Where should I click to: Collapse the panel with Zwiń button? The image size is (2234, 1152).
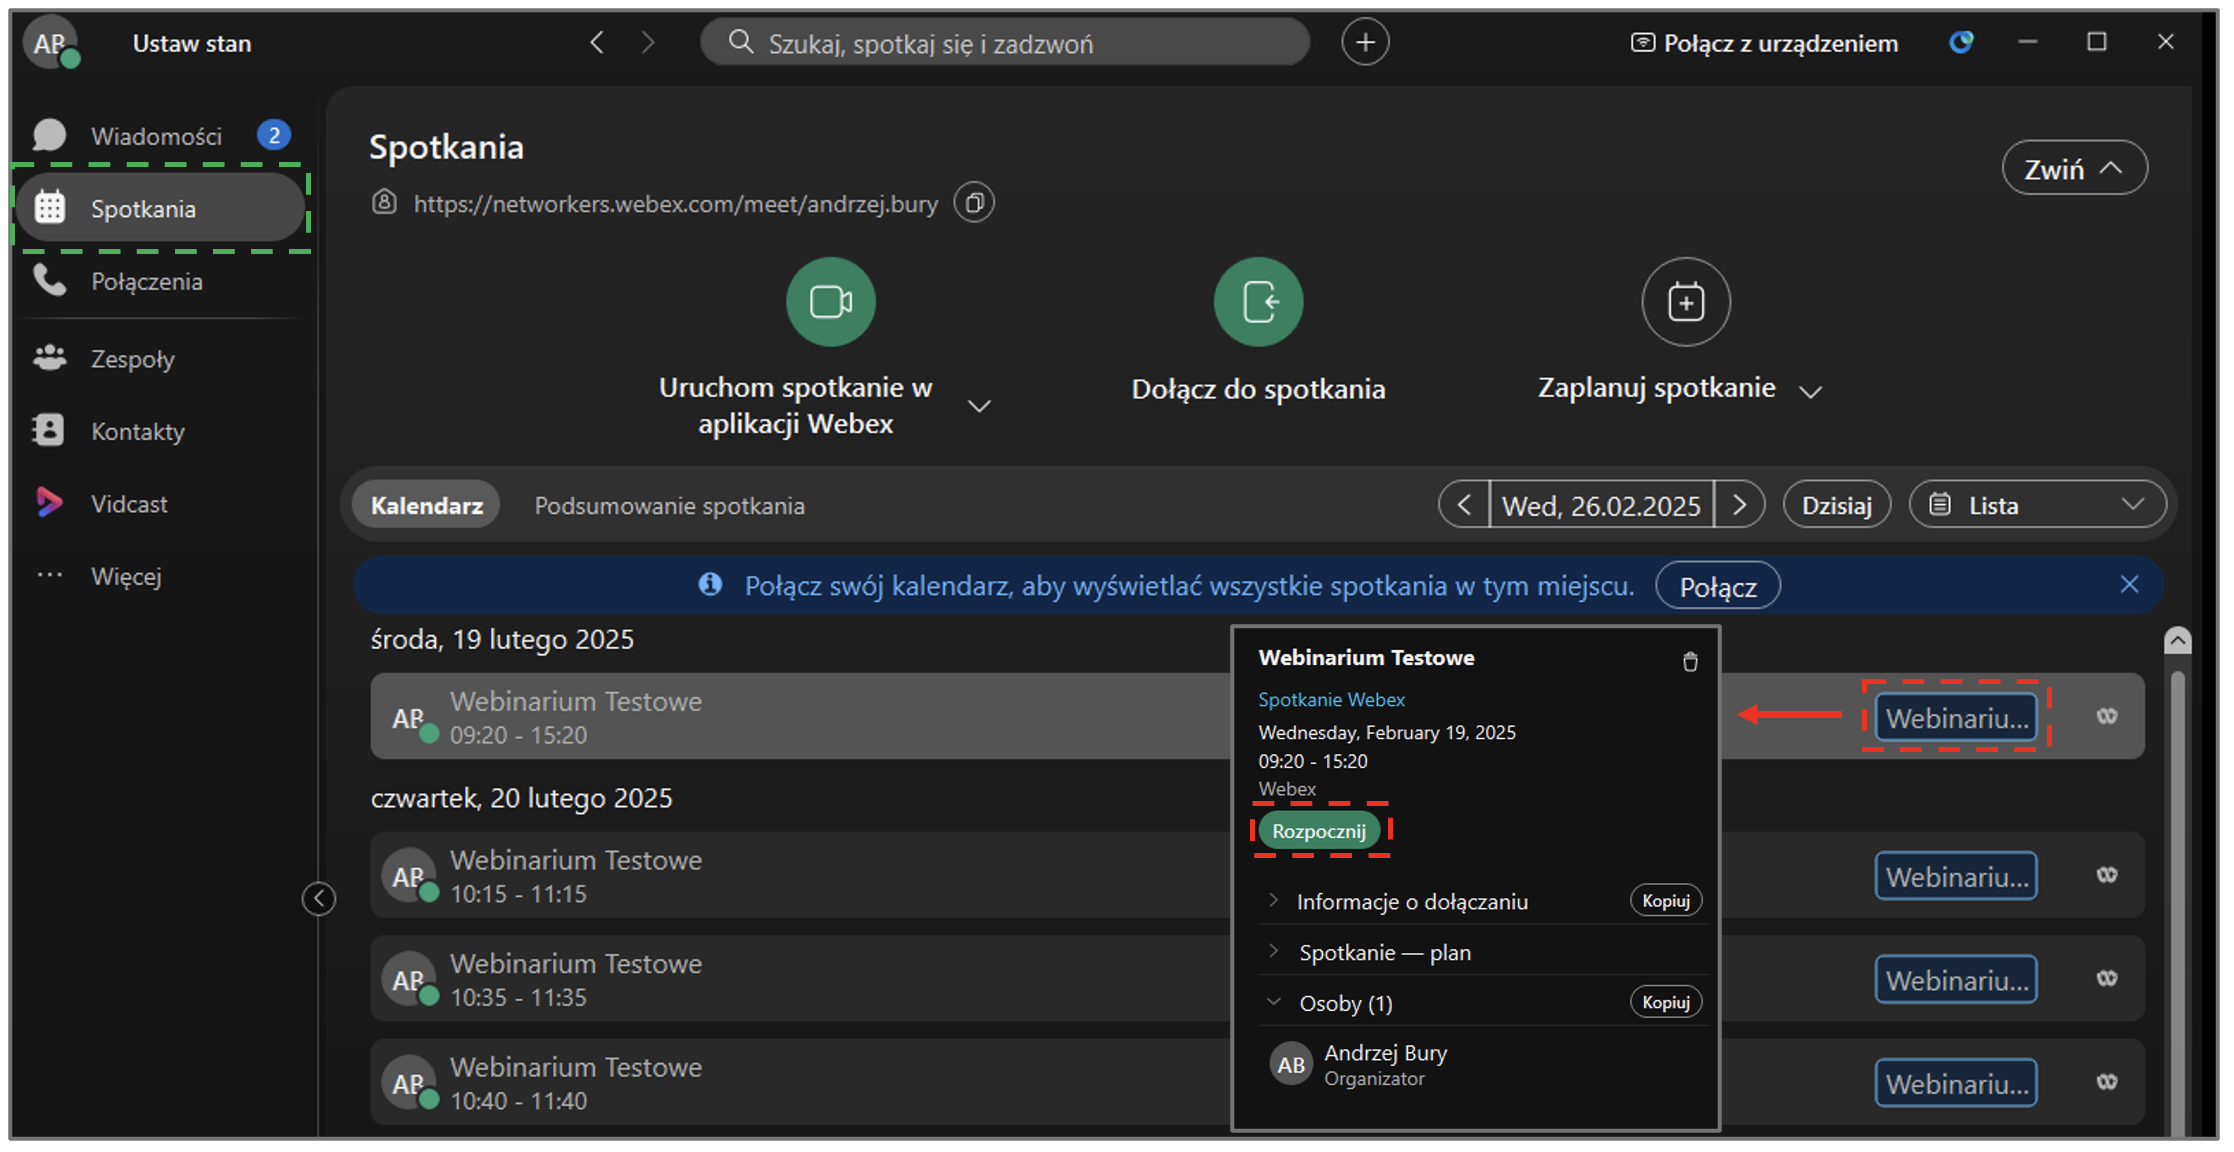(2074, 168)
